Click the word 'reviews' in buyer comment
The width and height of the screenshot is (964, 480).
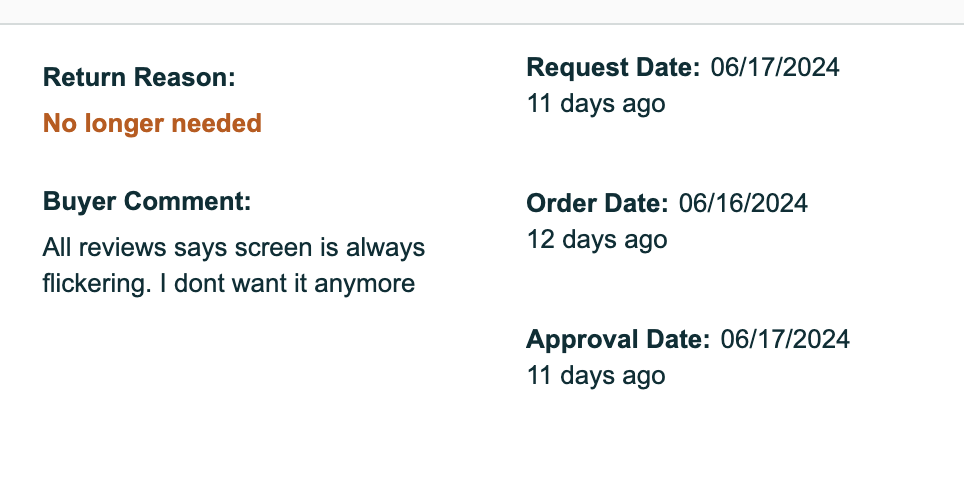pos(122,248)
